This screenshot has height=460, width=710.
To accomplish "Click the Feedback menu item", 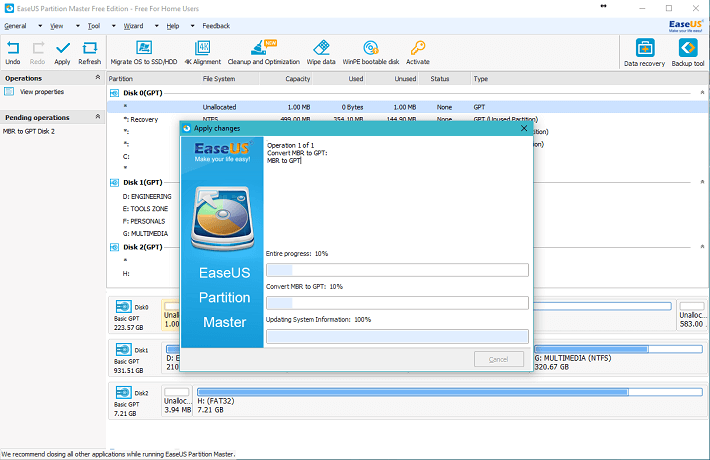I will 216,26.
